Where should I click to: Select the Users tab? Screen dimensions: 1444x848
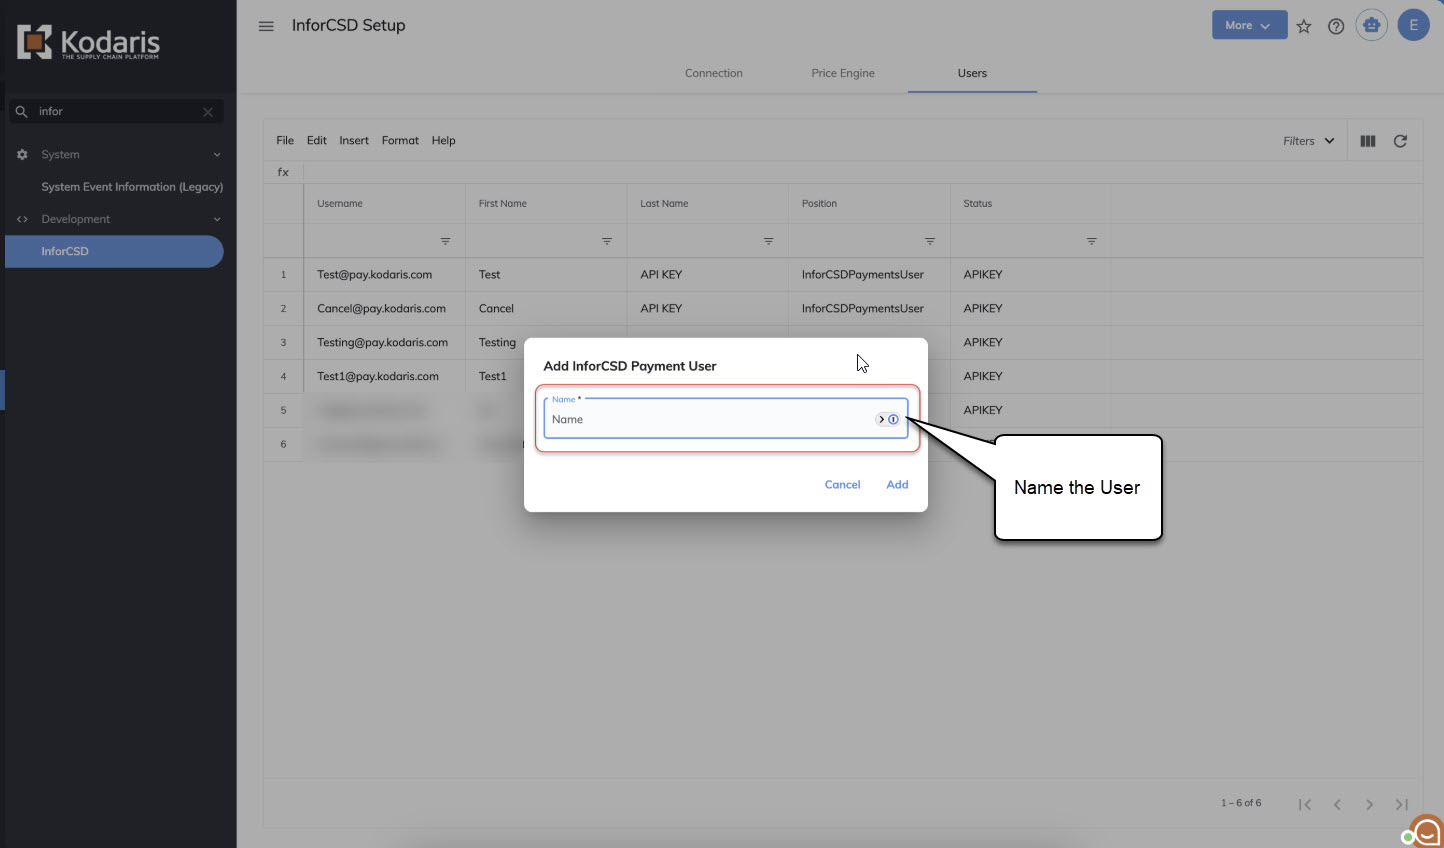972,73
